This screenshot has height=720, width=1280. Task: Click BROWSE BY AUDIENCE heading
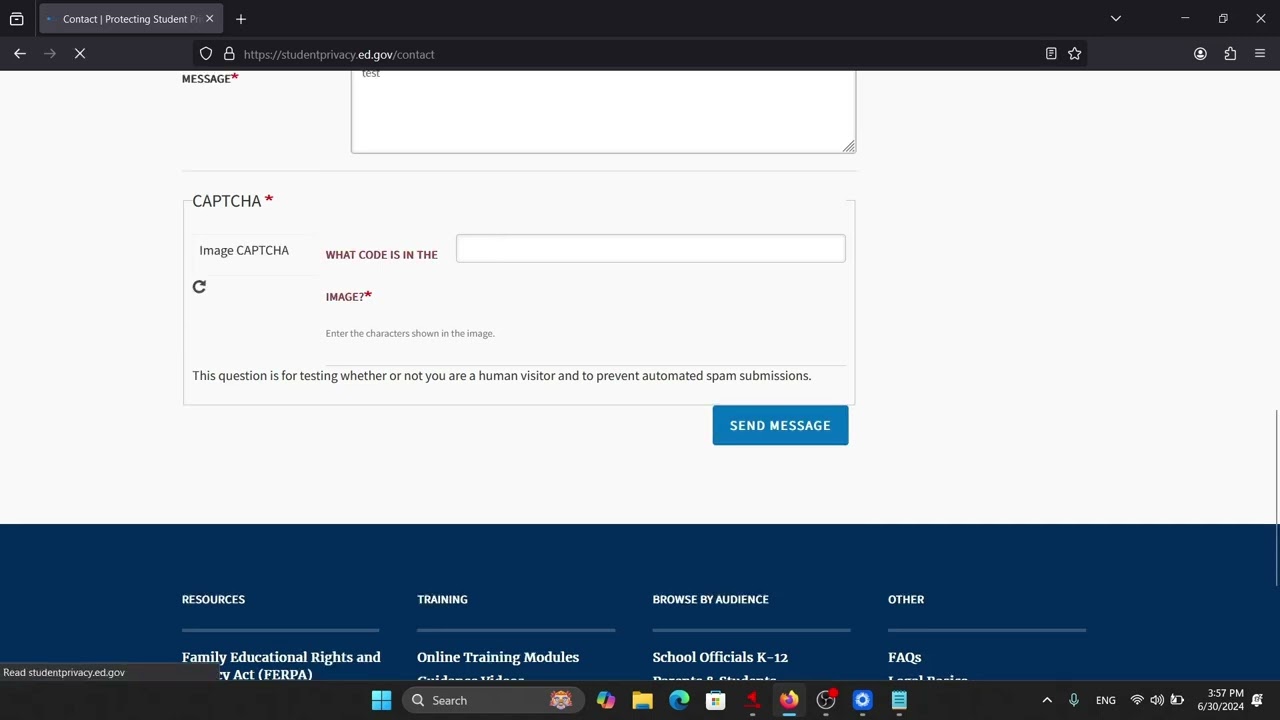710,599
